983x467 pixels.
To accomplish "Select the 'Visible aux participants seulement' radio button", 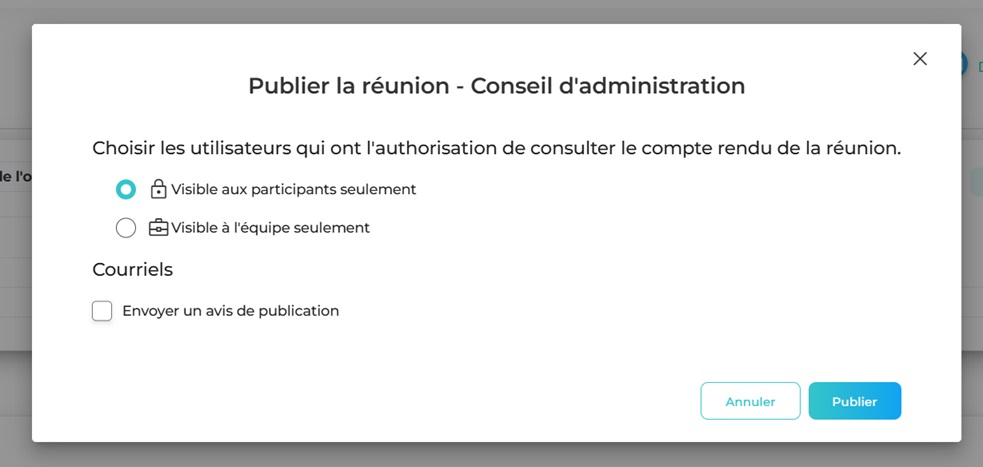I will pyautogui.click(x=126, y=189).
